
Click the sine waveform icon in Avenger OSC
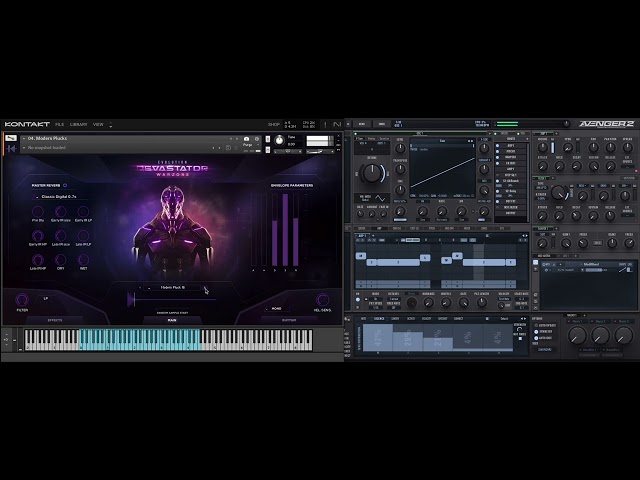(x=380, y=198)
